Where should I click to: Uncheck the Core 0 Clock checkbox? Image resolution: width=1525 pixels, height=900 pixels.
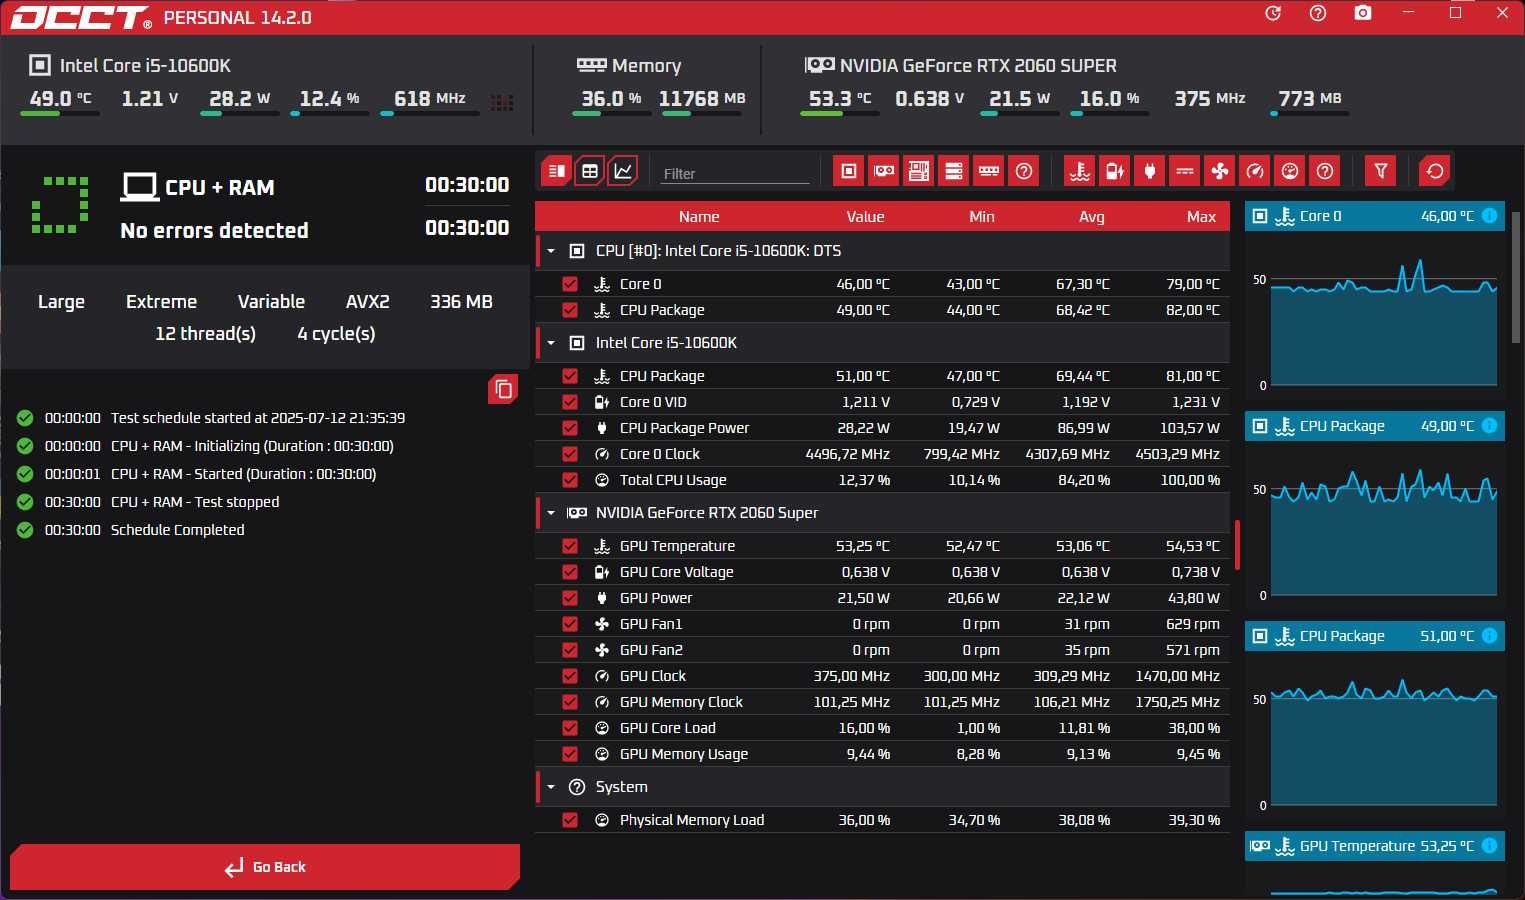pos(570,454)
